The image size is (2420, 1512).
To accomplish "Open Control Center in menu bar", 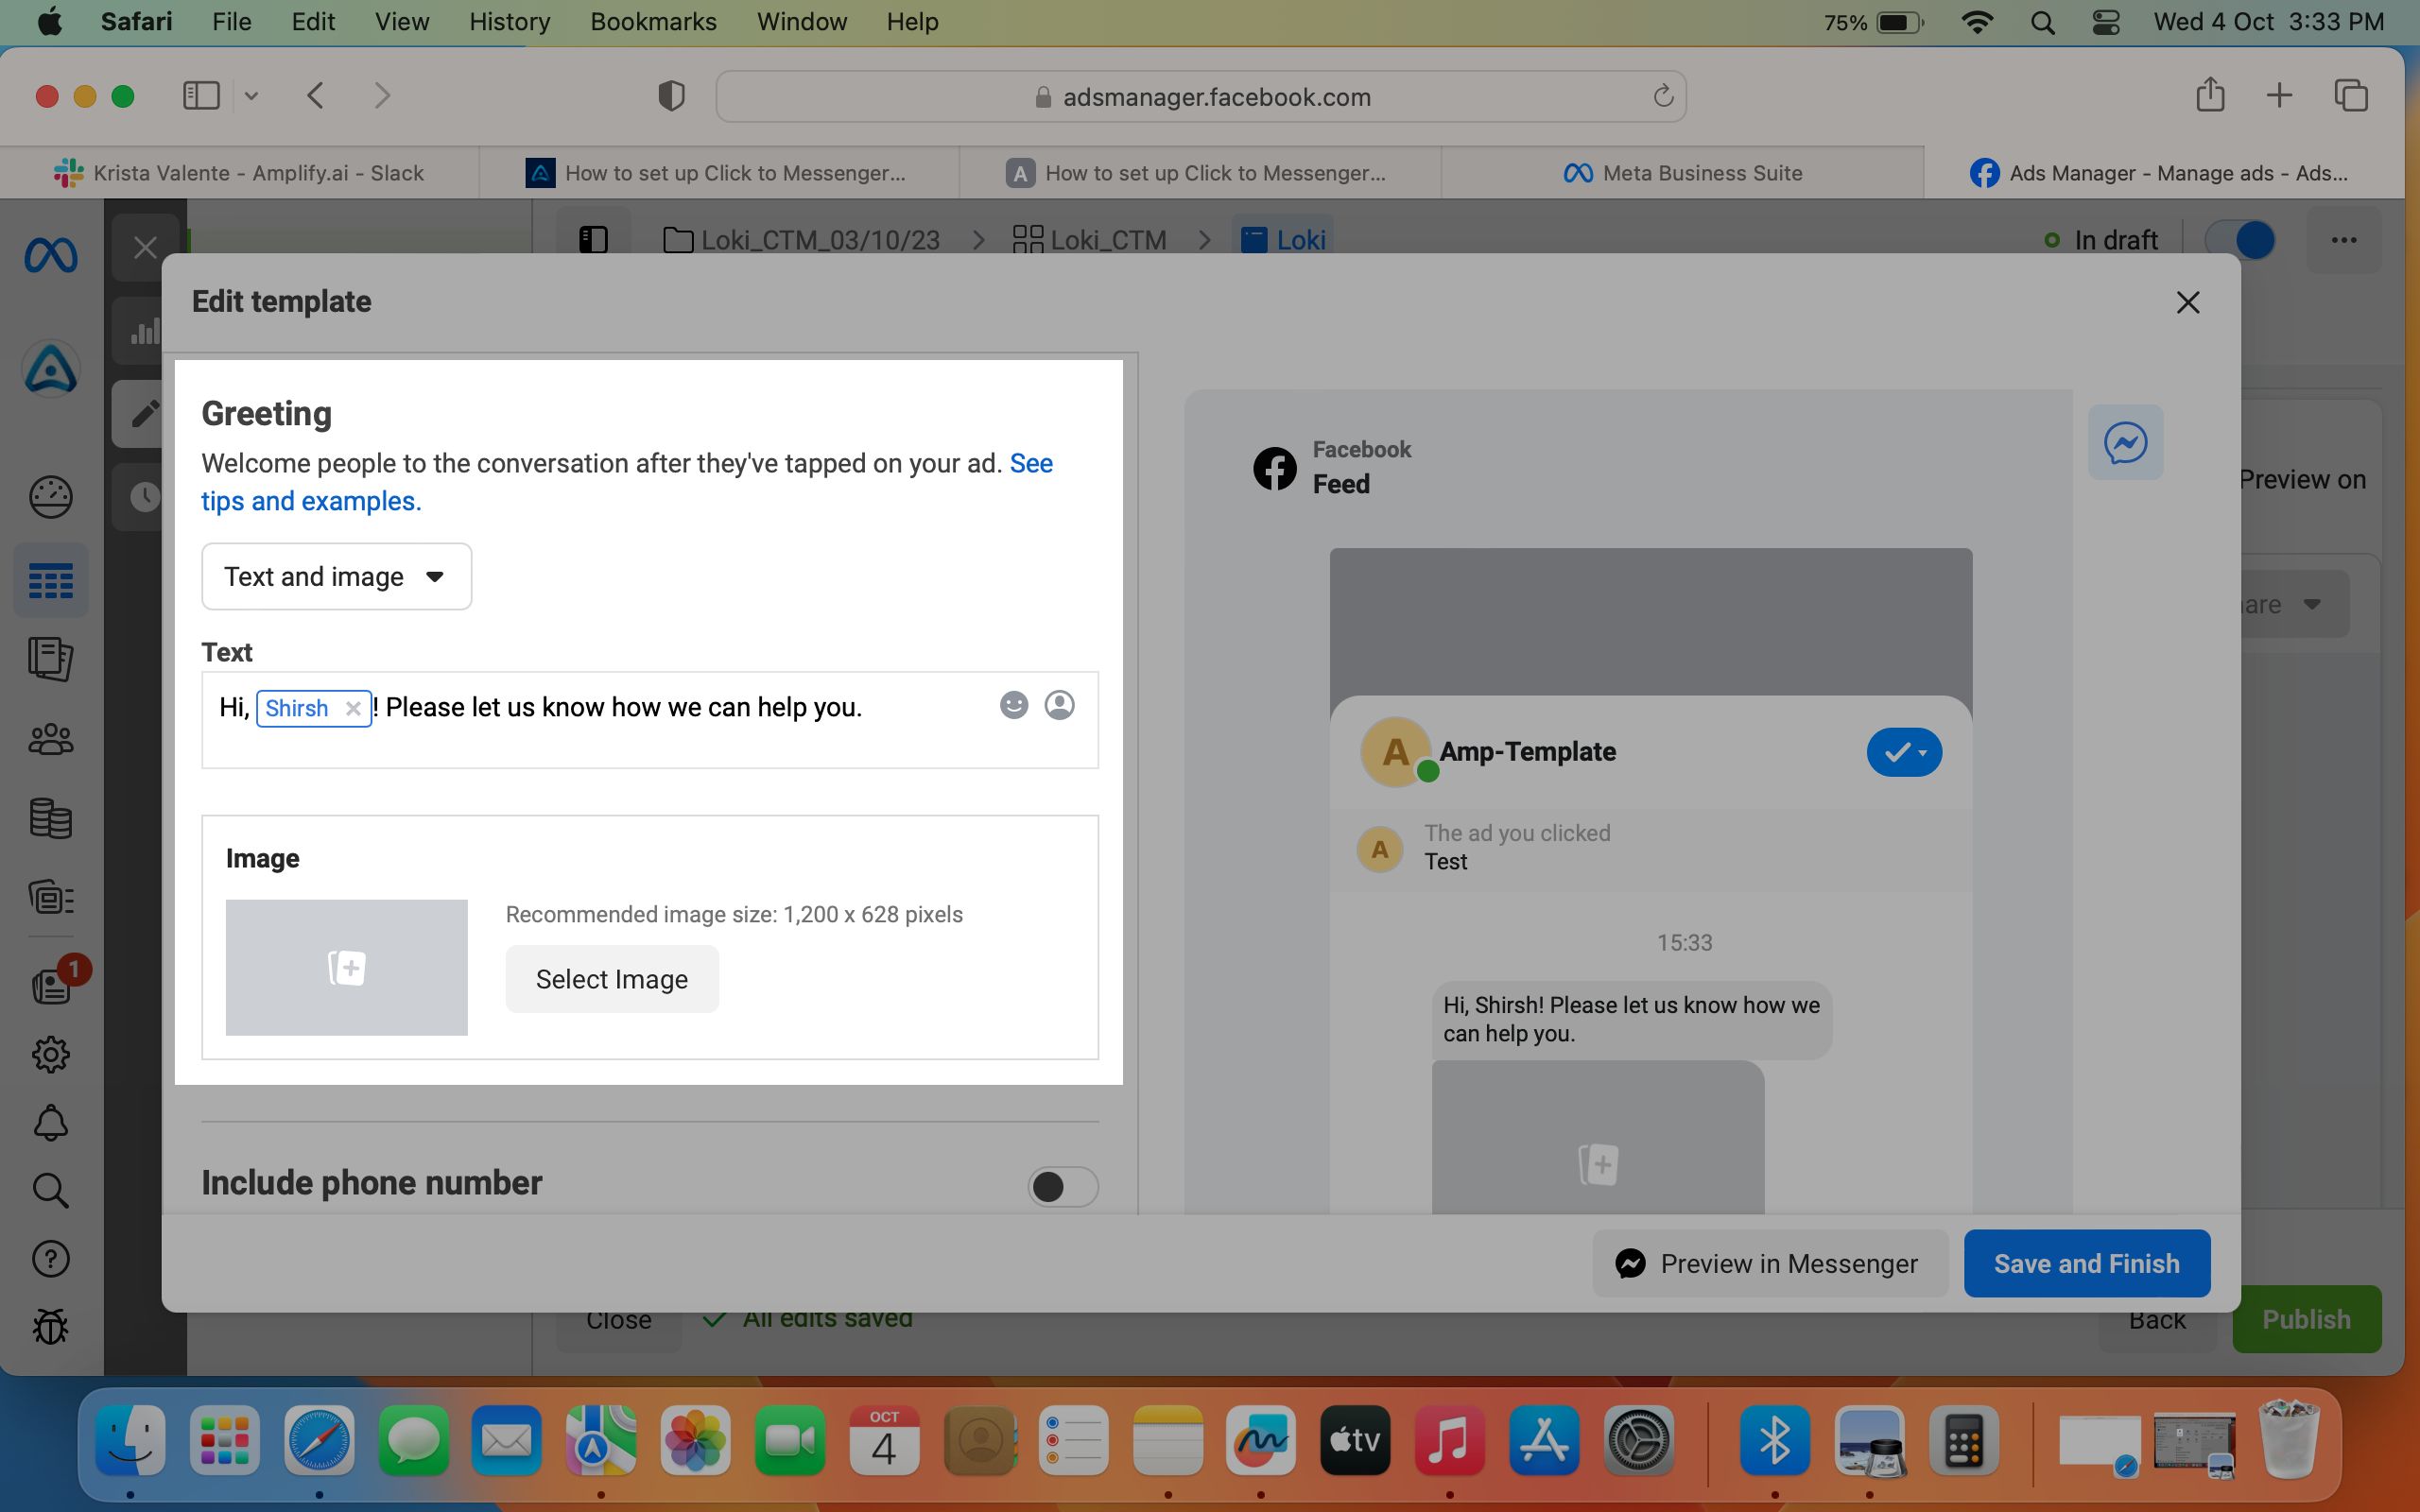I will coord(2106,22).
